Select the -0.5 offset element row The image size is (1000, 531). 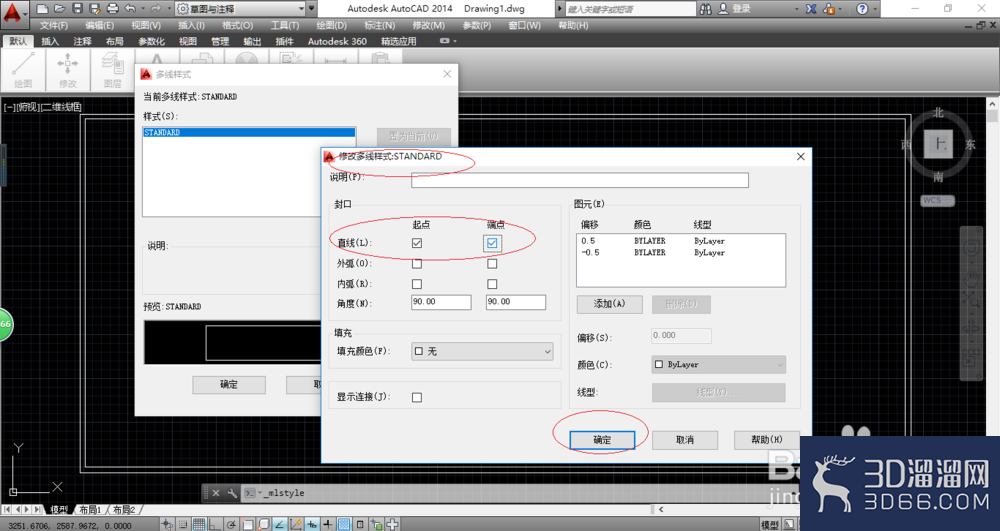(x=680, y=252)
